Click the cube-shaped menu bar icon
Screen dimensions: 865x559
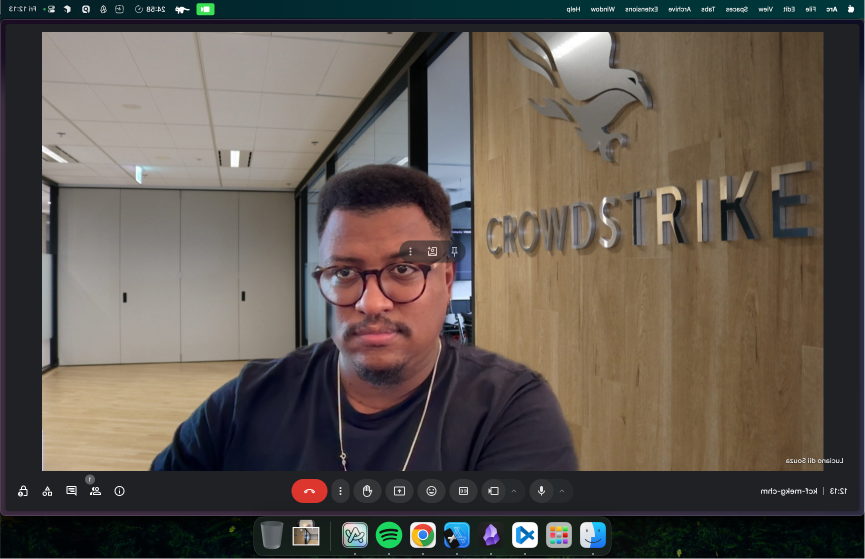pyautogui.click(x=67, y=9)
